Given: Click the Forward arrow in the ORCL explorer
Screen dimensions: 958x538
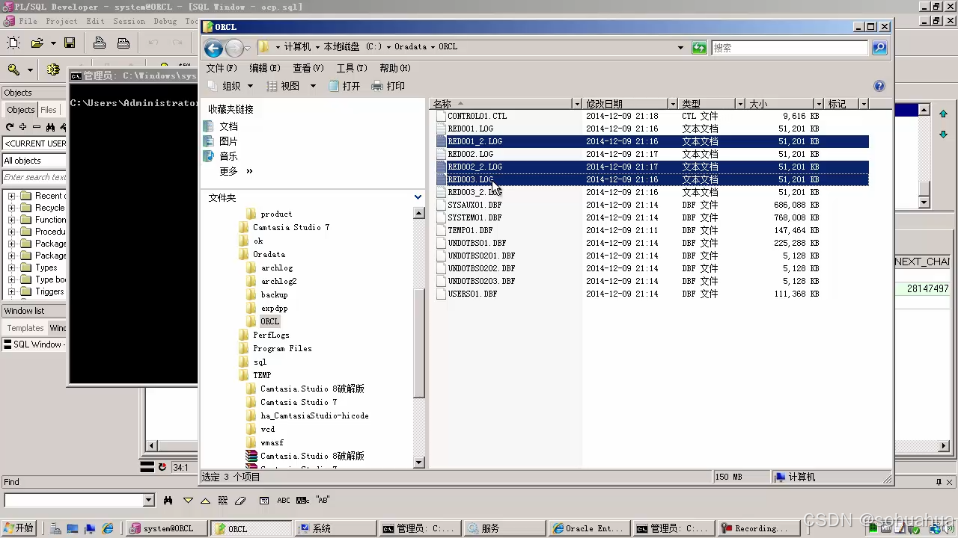Looking at the screenshot, I should pos(234,48).
